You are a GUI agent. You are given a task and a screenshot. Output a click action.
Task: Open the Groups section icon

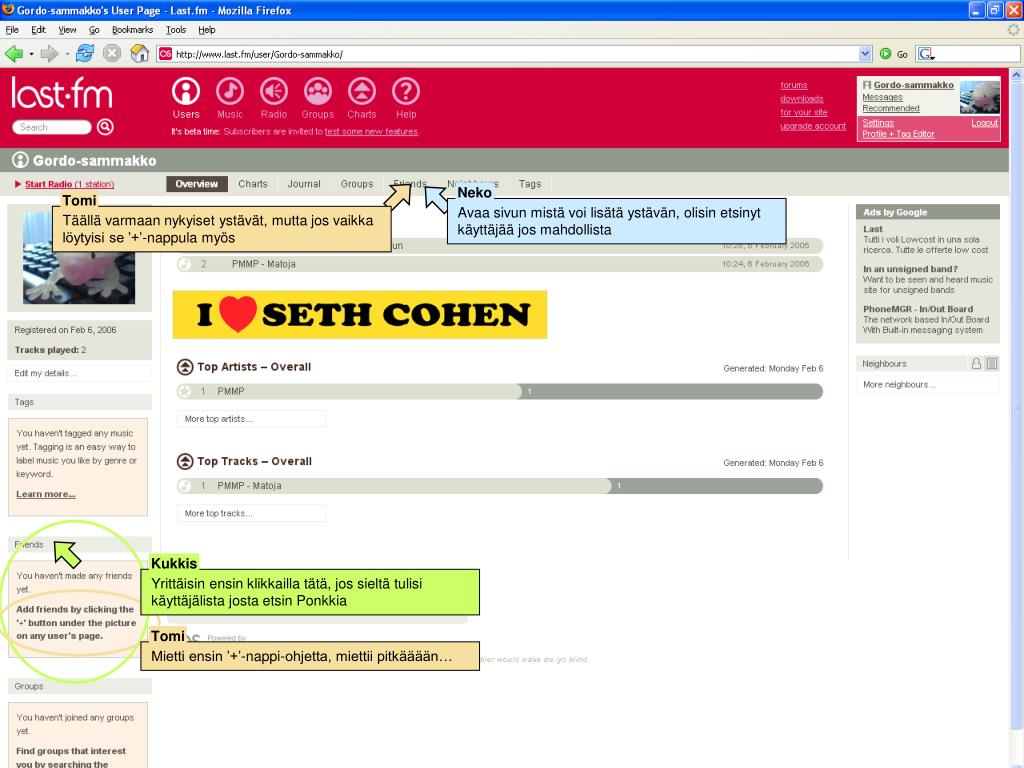click(317, 91)
